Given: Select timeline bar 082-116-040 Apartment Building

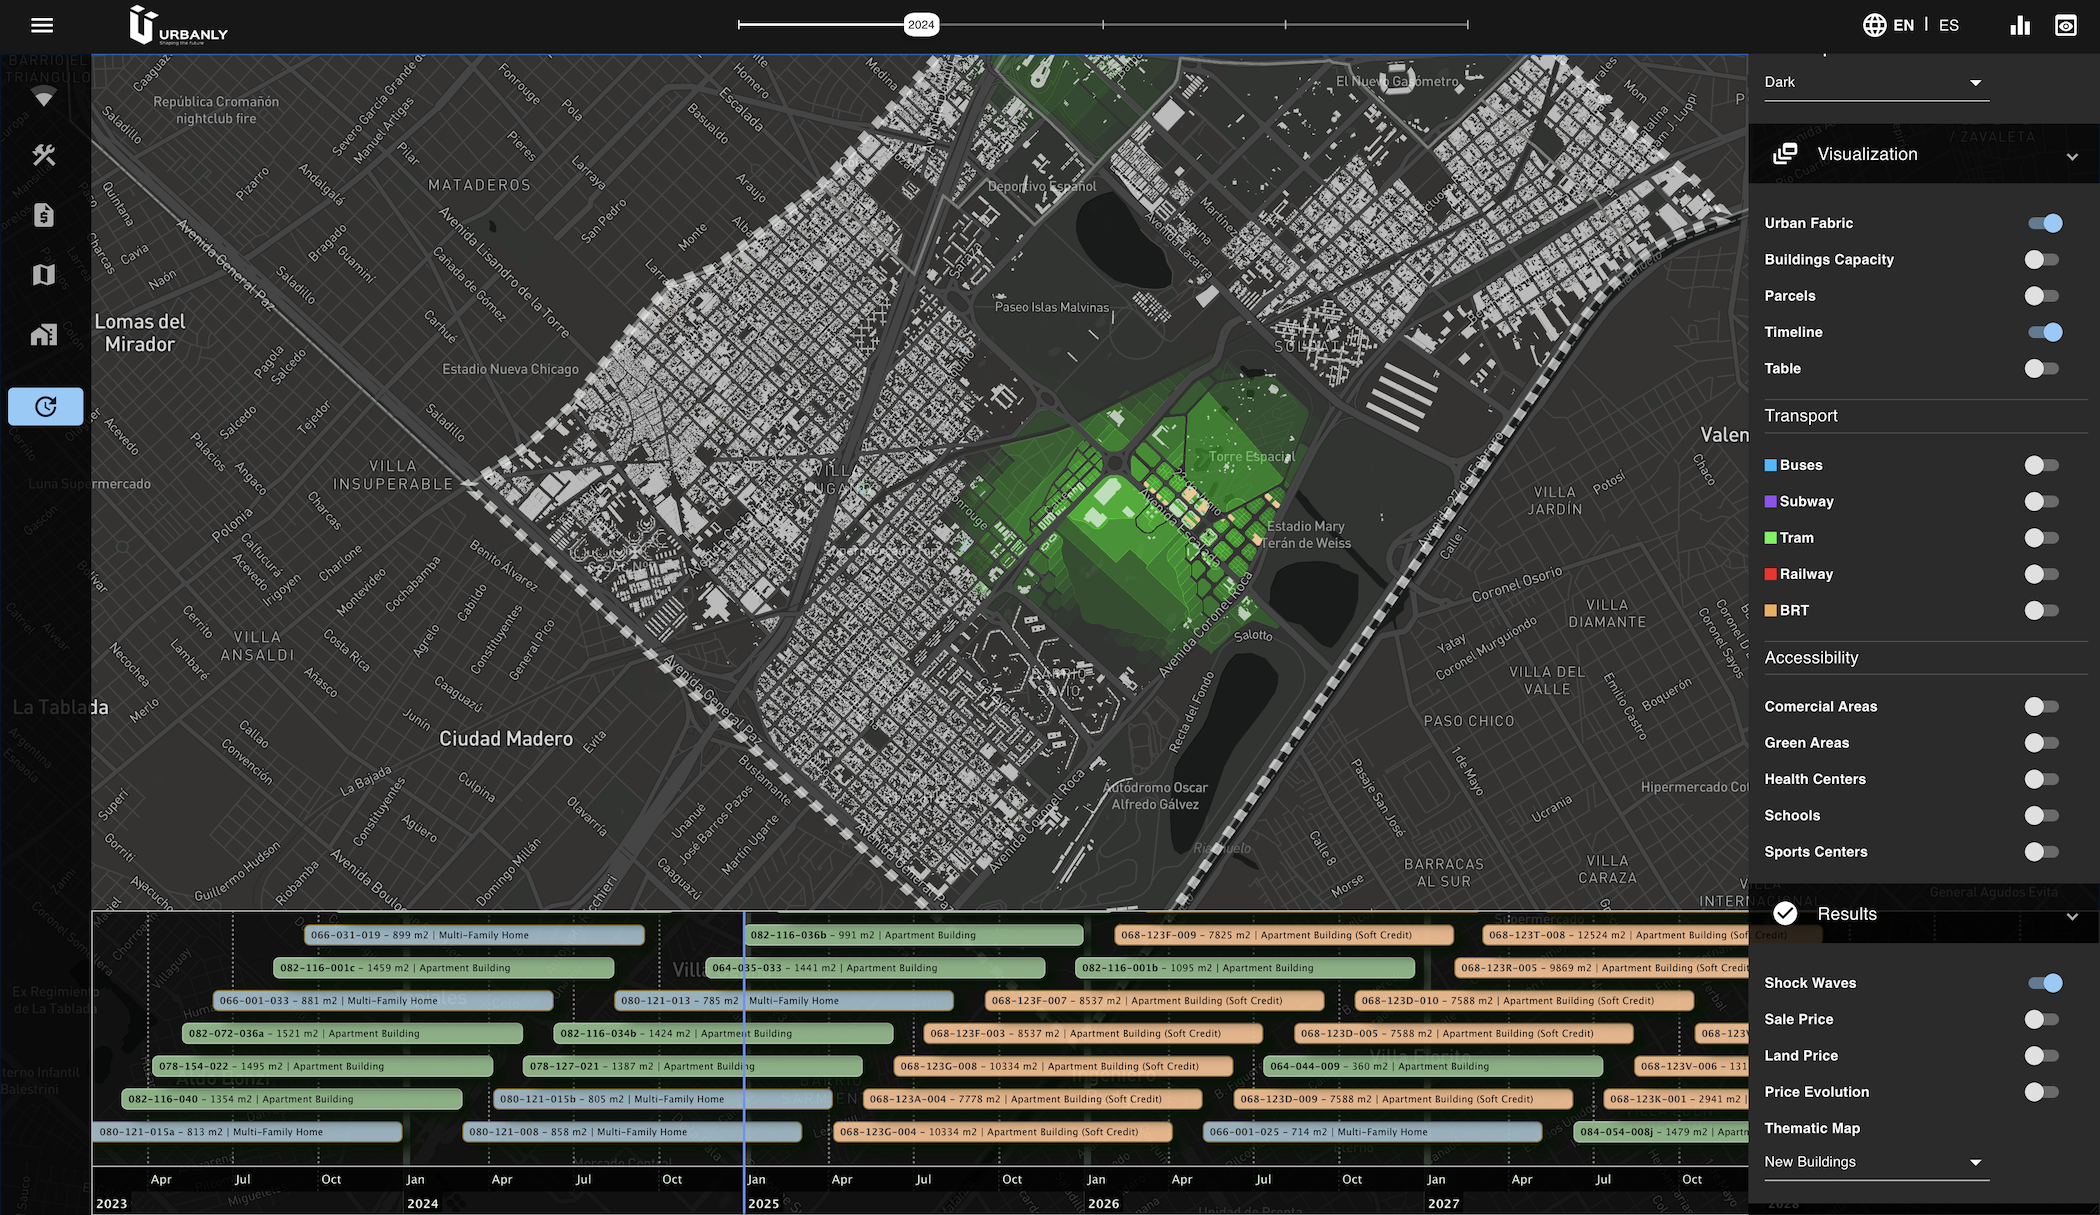Looking at the screenshot, I should click(x=292, y=1099).
